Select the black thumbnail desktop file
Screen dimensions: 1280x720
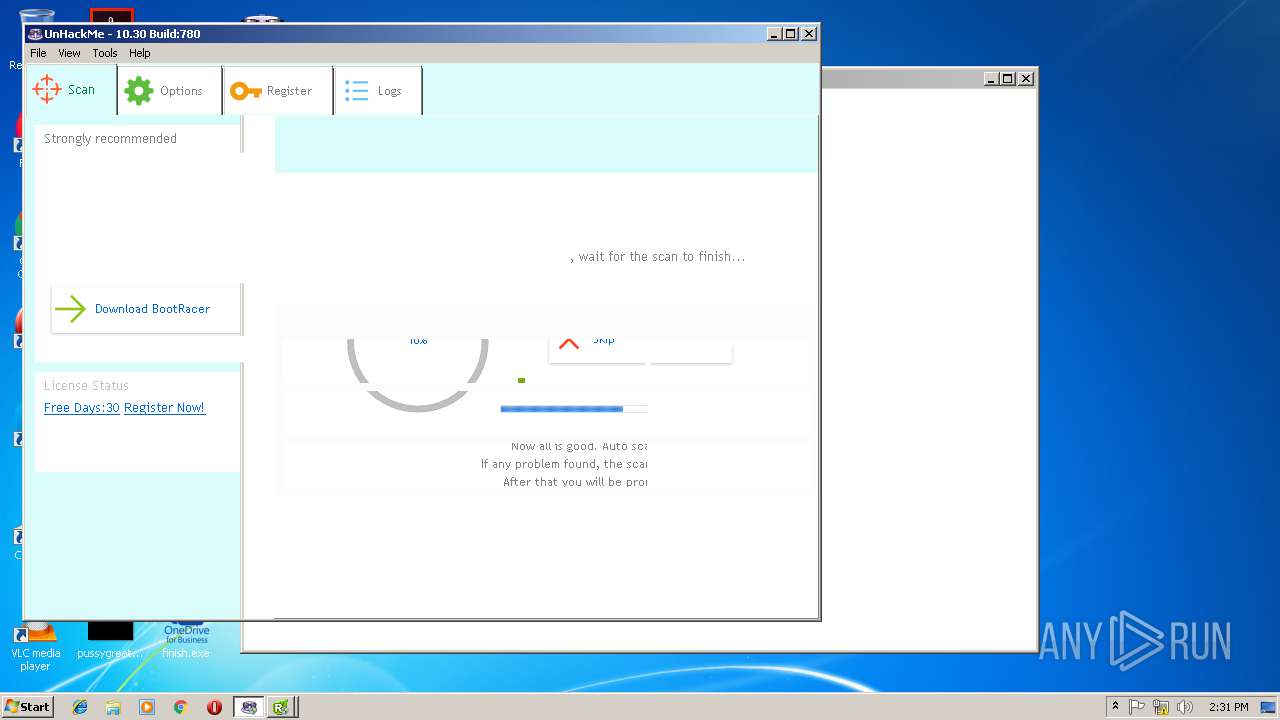110,640
